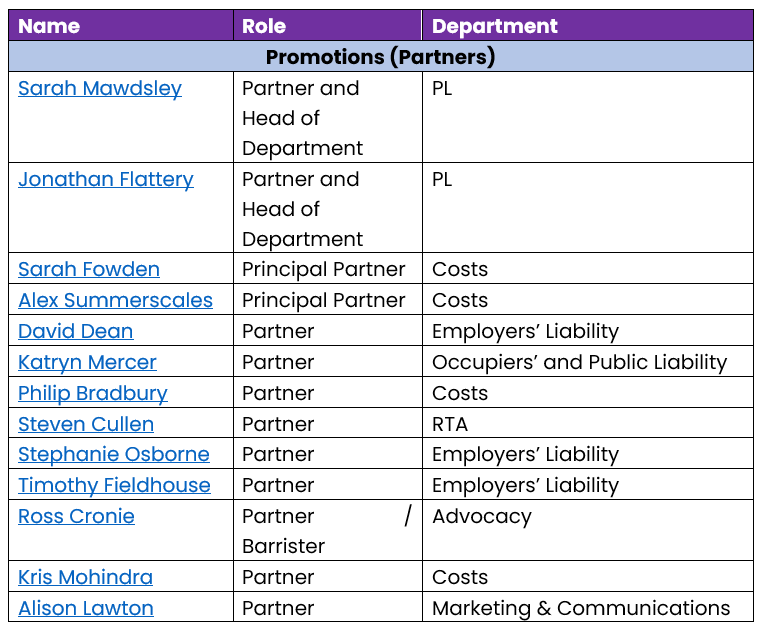Click the Occupiers' and Public Liability cell
Screen dimensions: 758x632
click(x=579, y=362)
